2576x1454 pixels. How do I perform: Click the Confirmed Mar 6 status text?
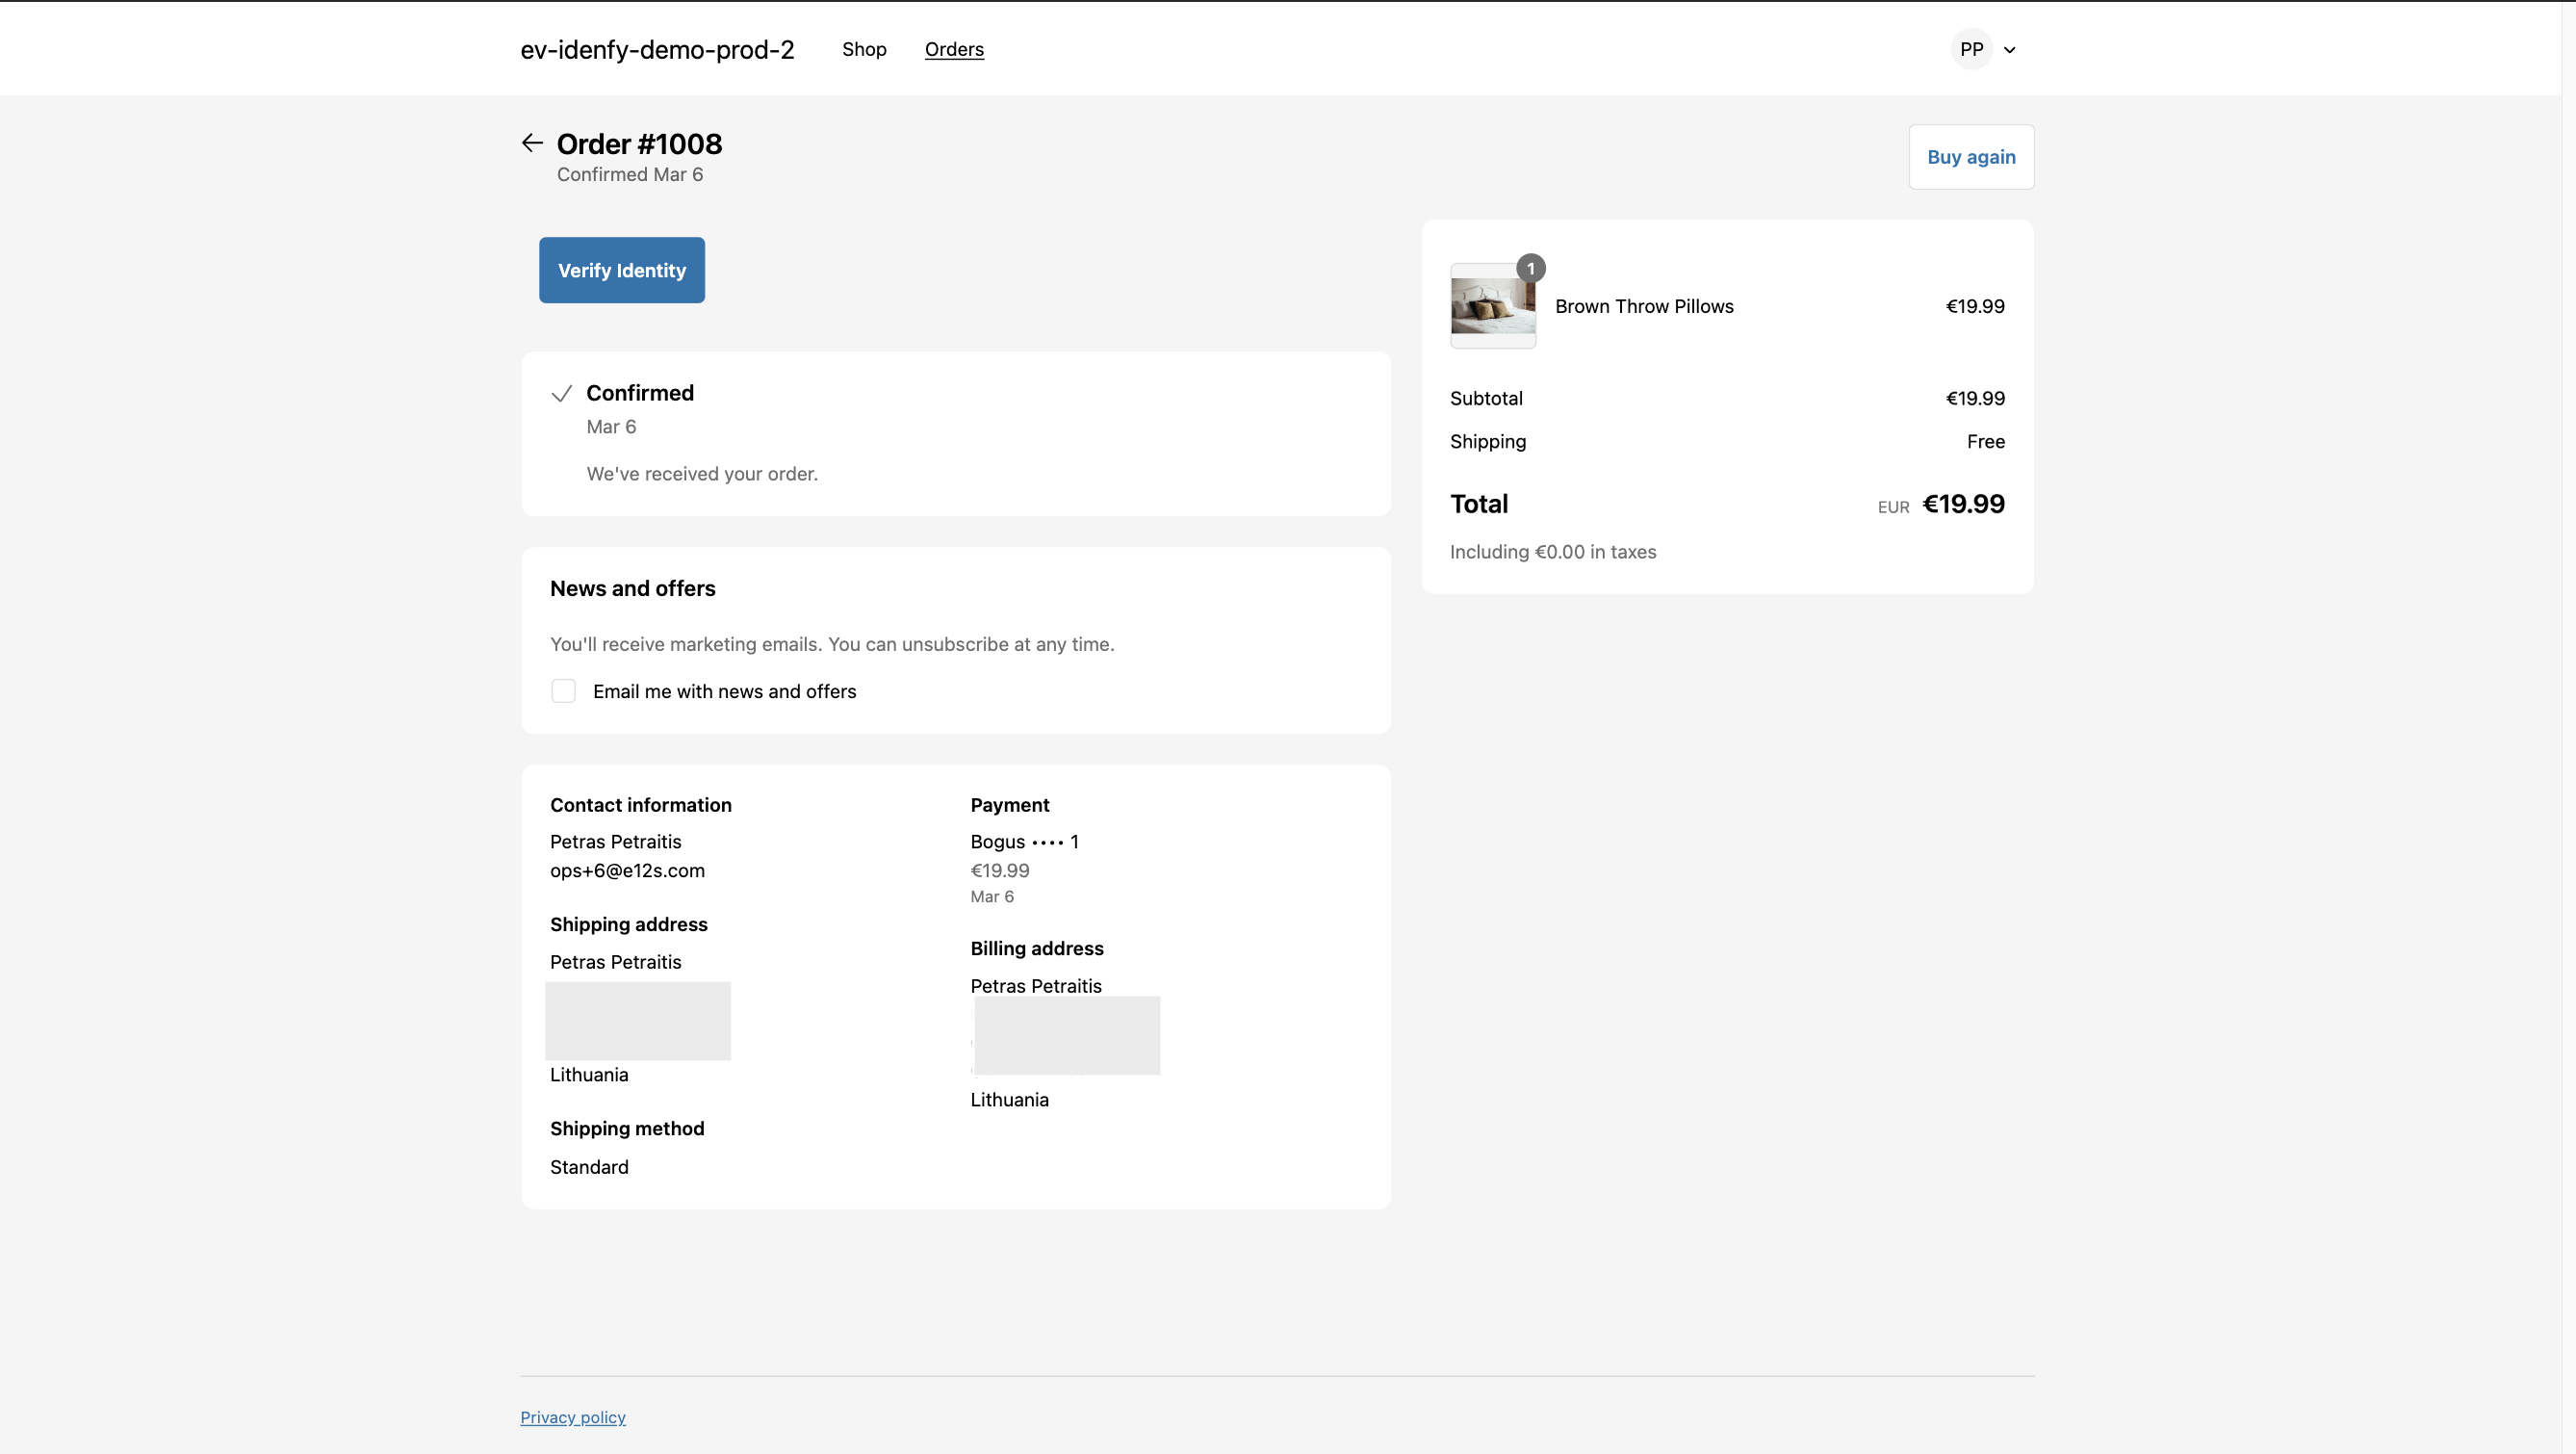630,174
